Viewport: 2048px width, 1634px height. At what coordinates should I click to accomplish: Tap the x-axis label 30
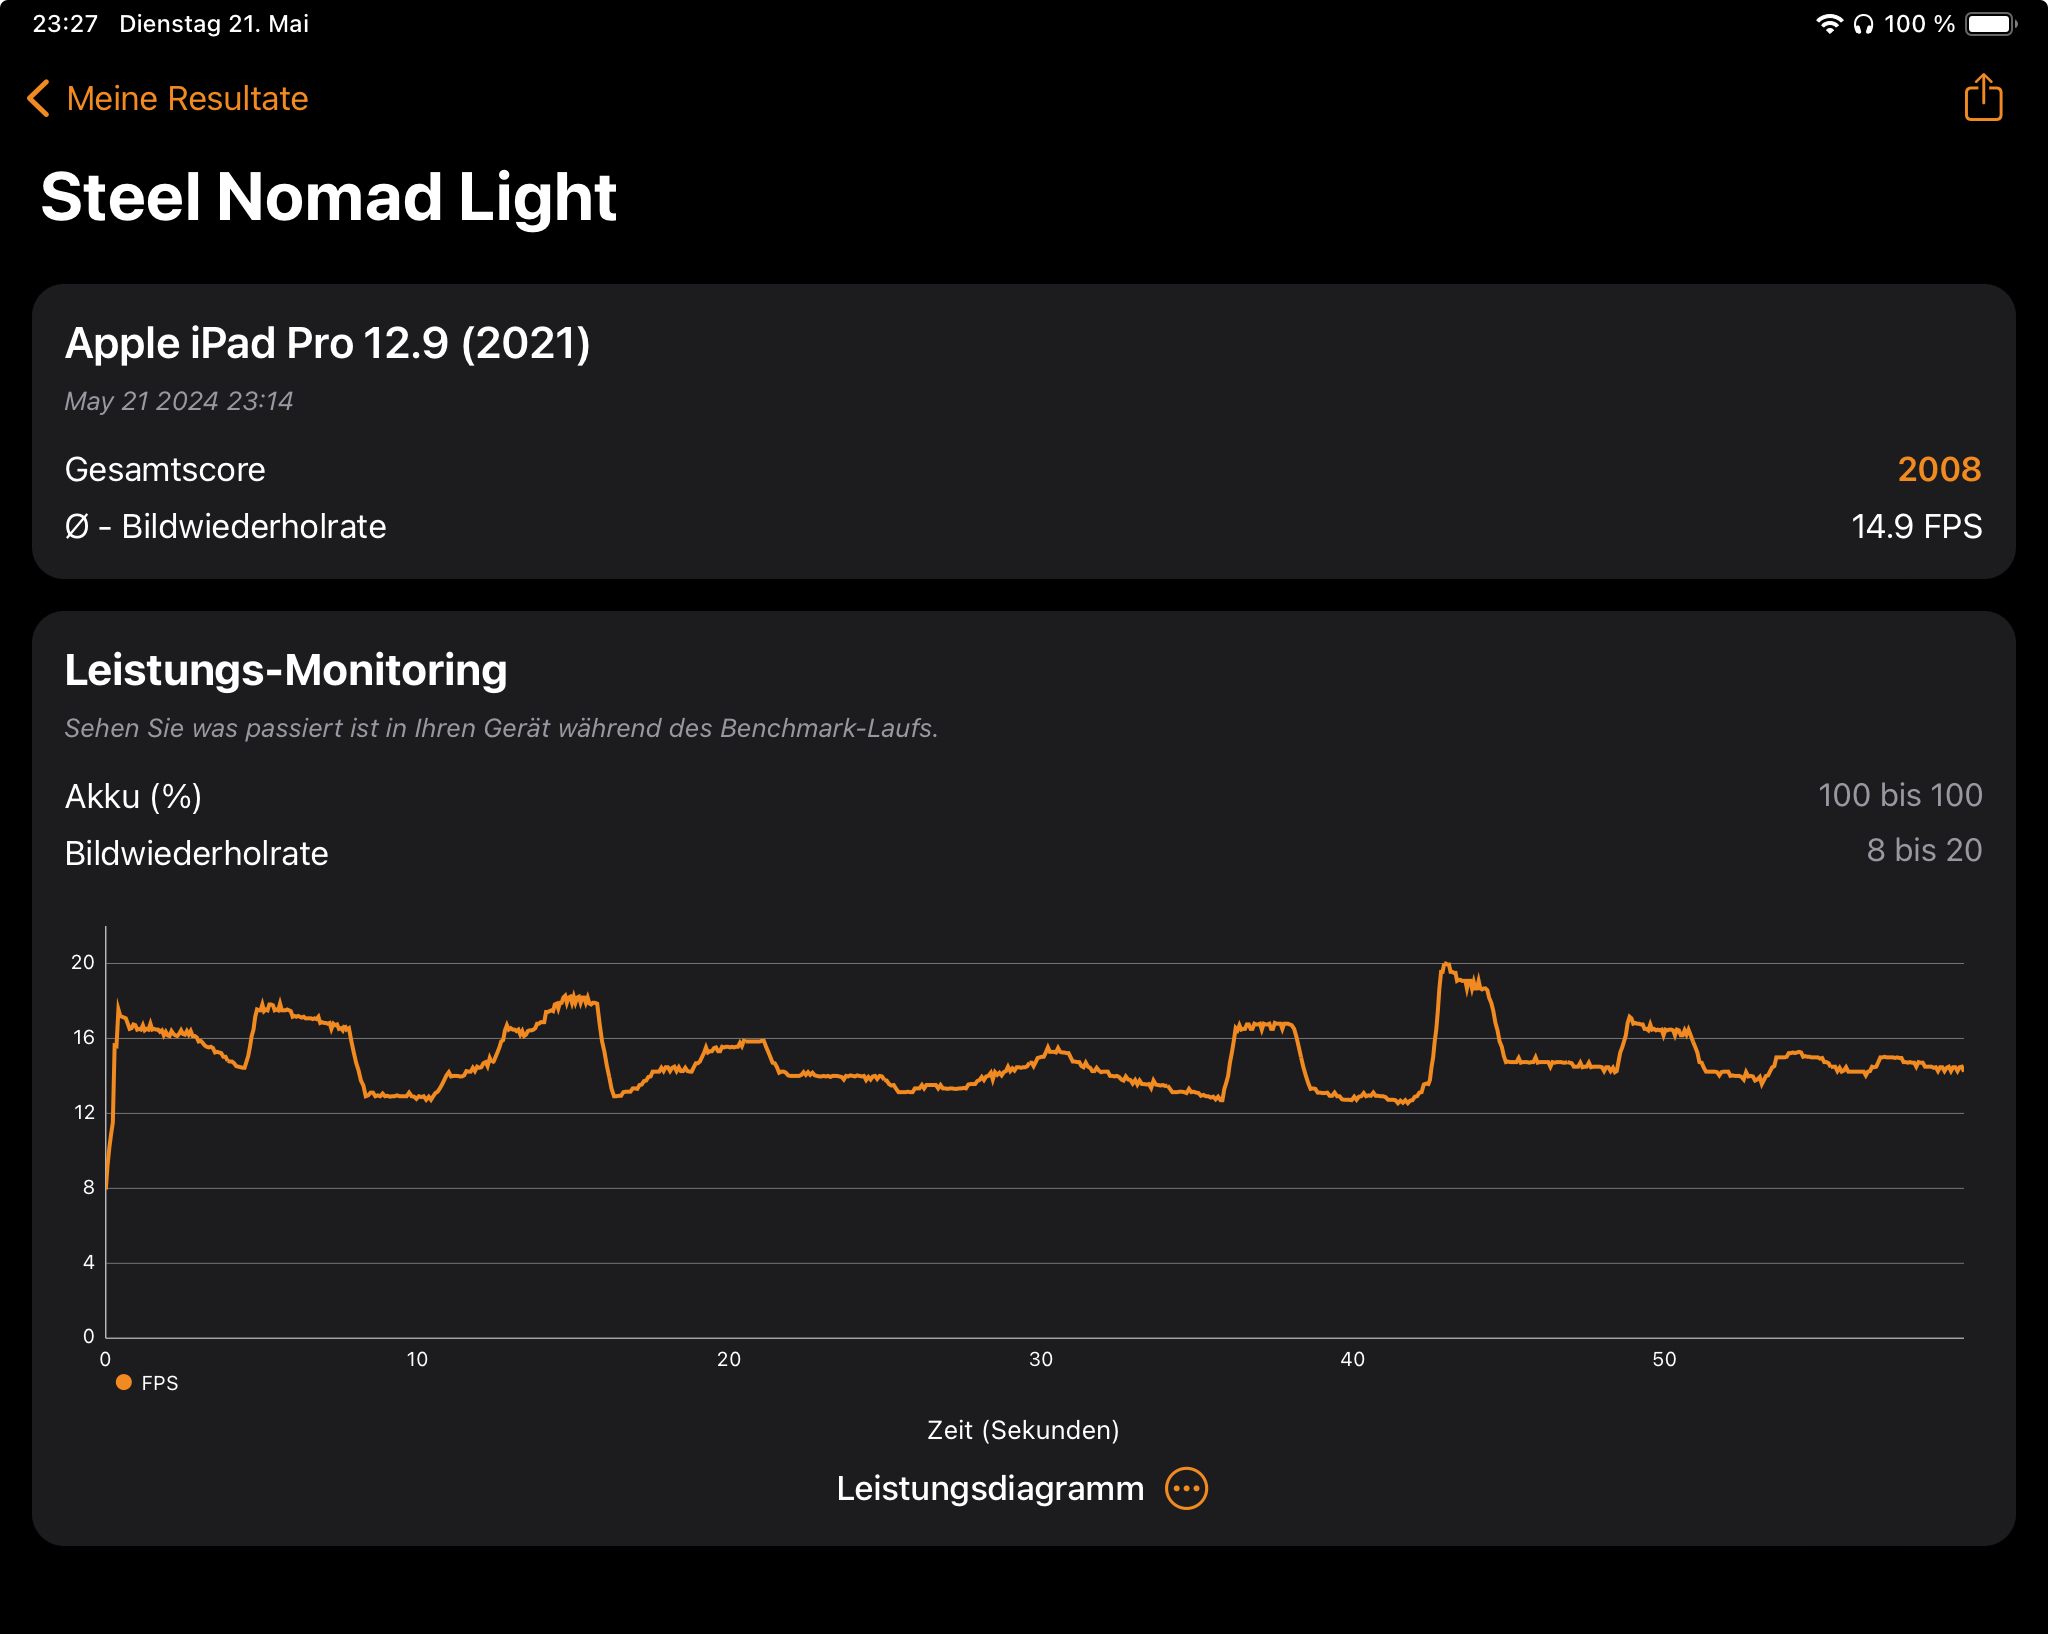1040,1359
